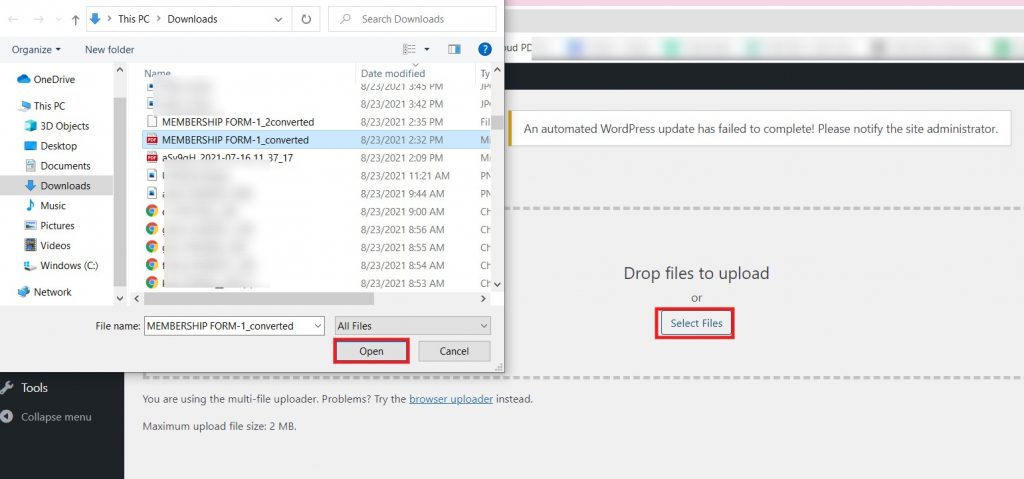Click the 8/23/2021 11:21 AM date cell
The width and height of the screenshot is (1024, 479).
[405, 176]
